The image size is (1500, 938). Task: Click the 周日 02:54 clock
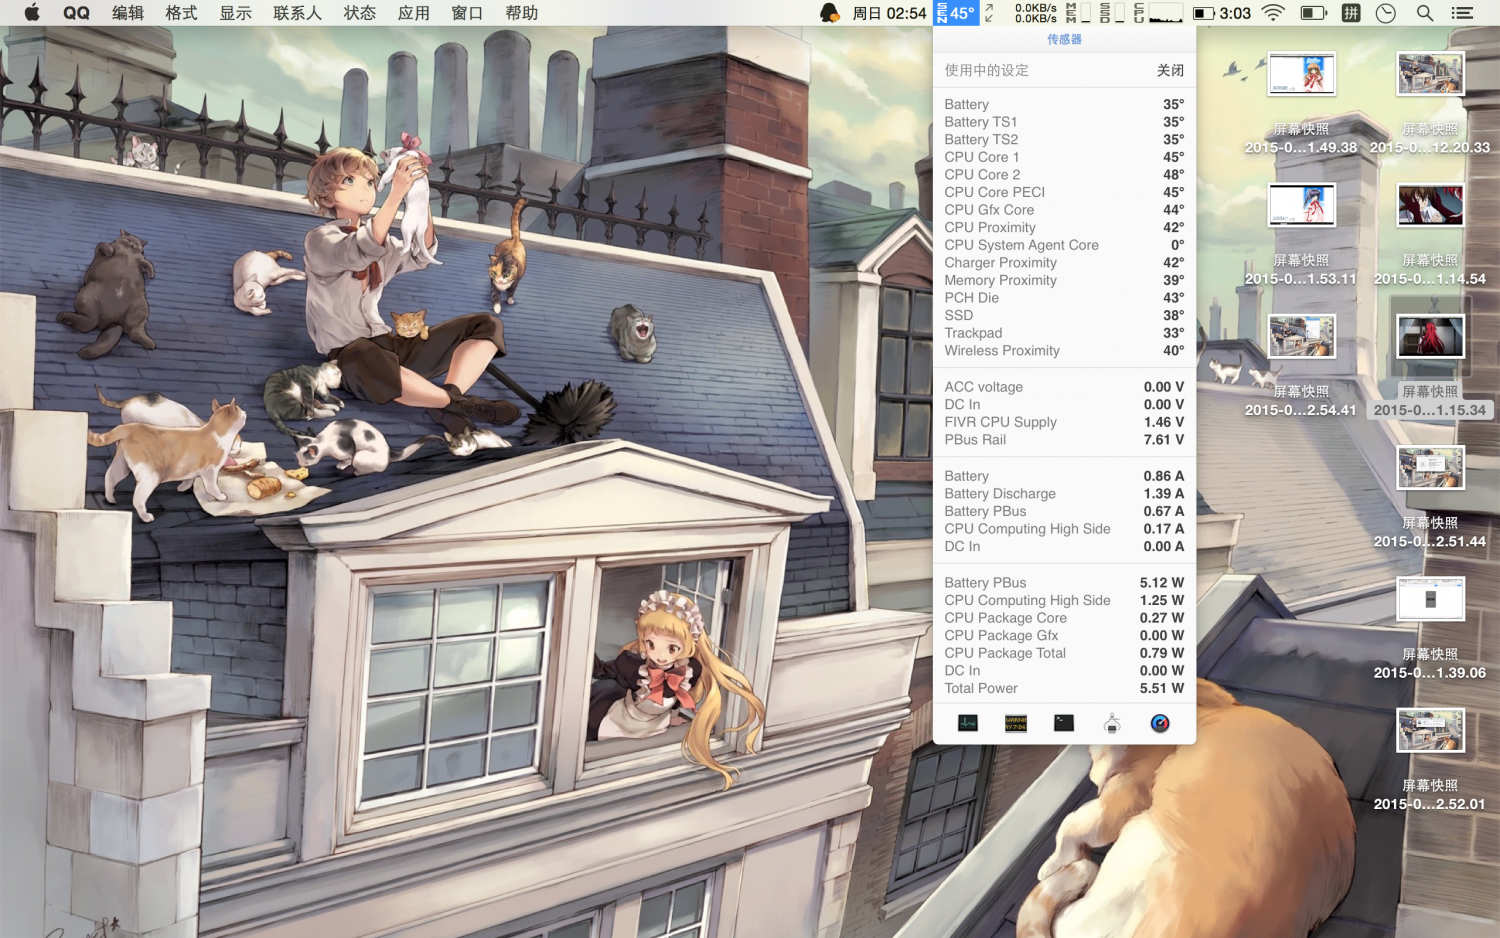tap(889, 13)
